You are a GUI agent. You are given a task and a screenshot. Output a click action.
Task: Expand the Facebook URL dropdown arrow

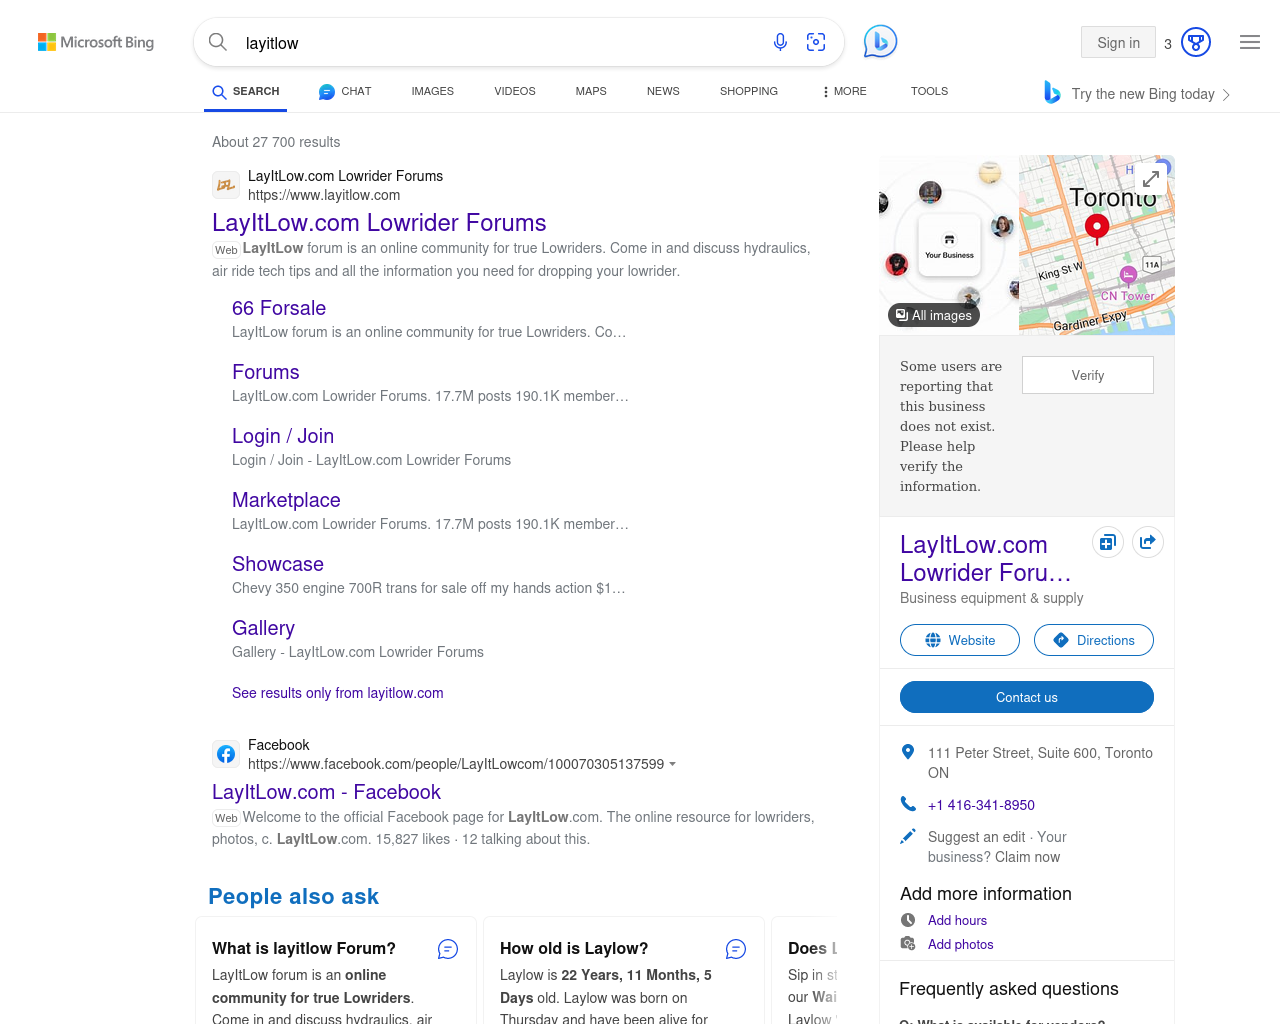point(672,764)
